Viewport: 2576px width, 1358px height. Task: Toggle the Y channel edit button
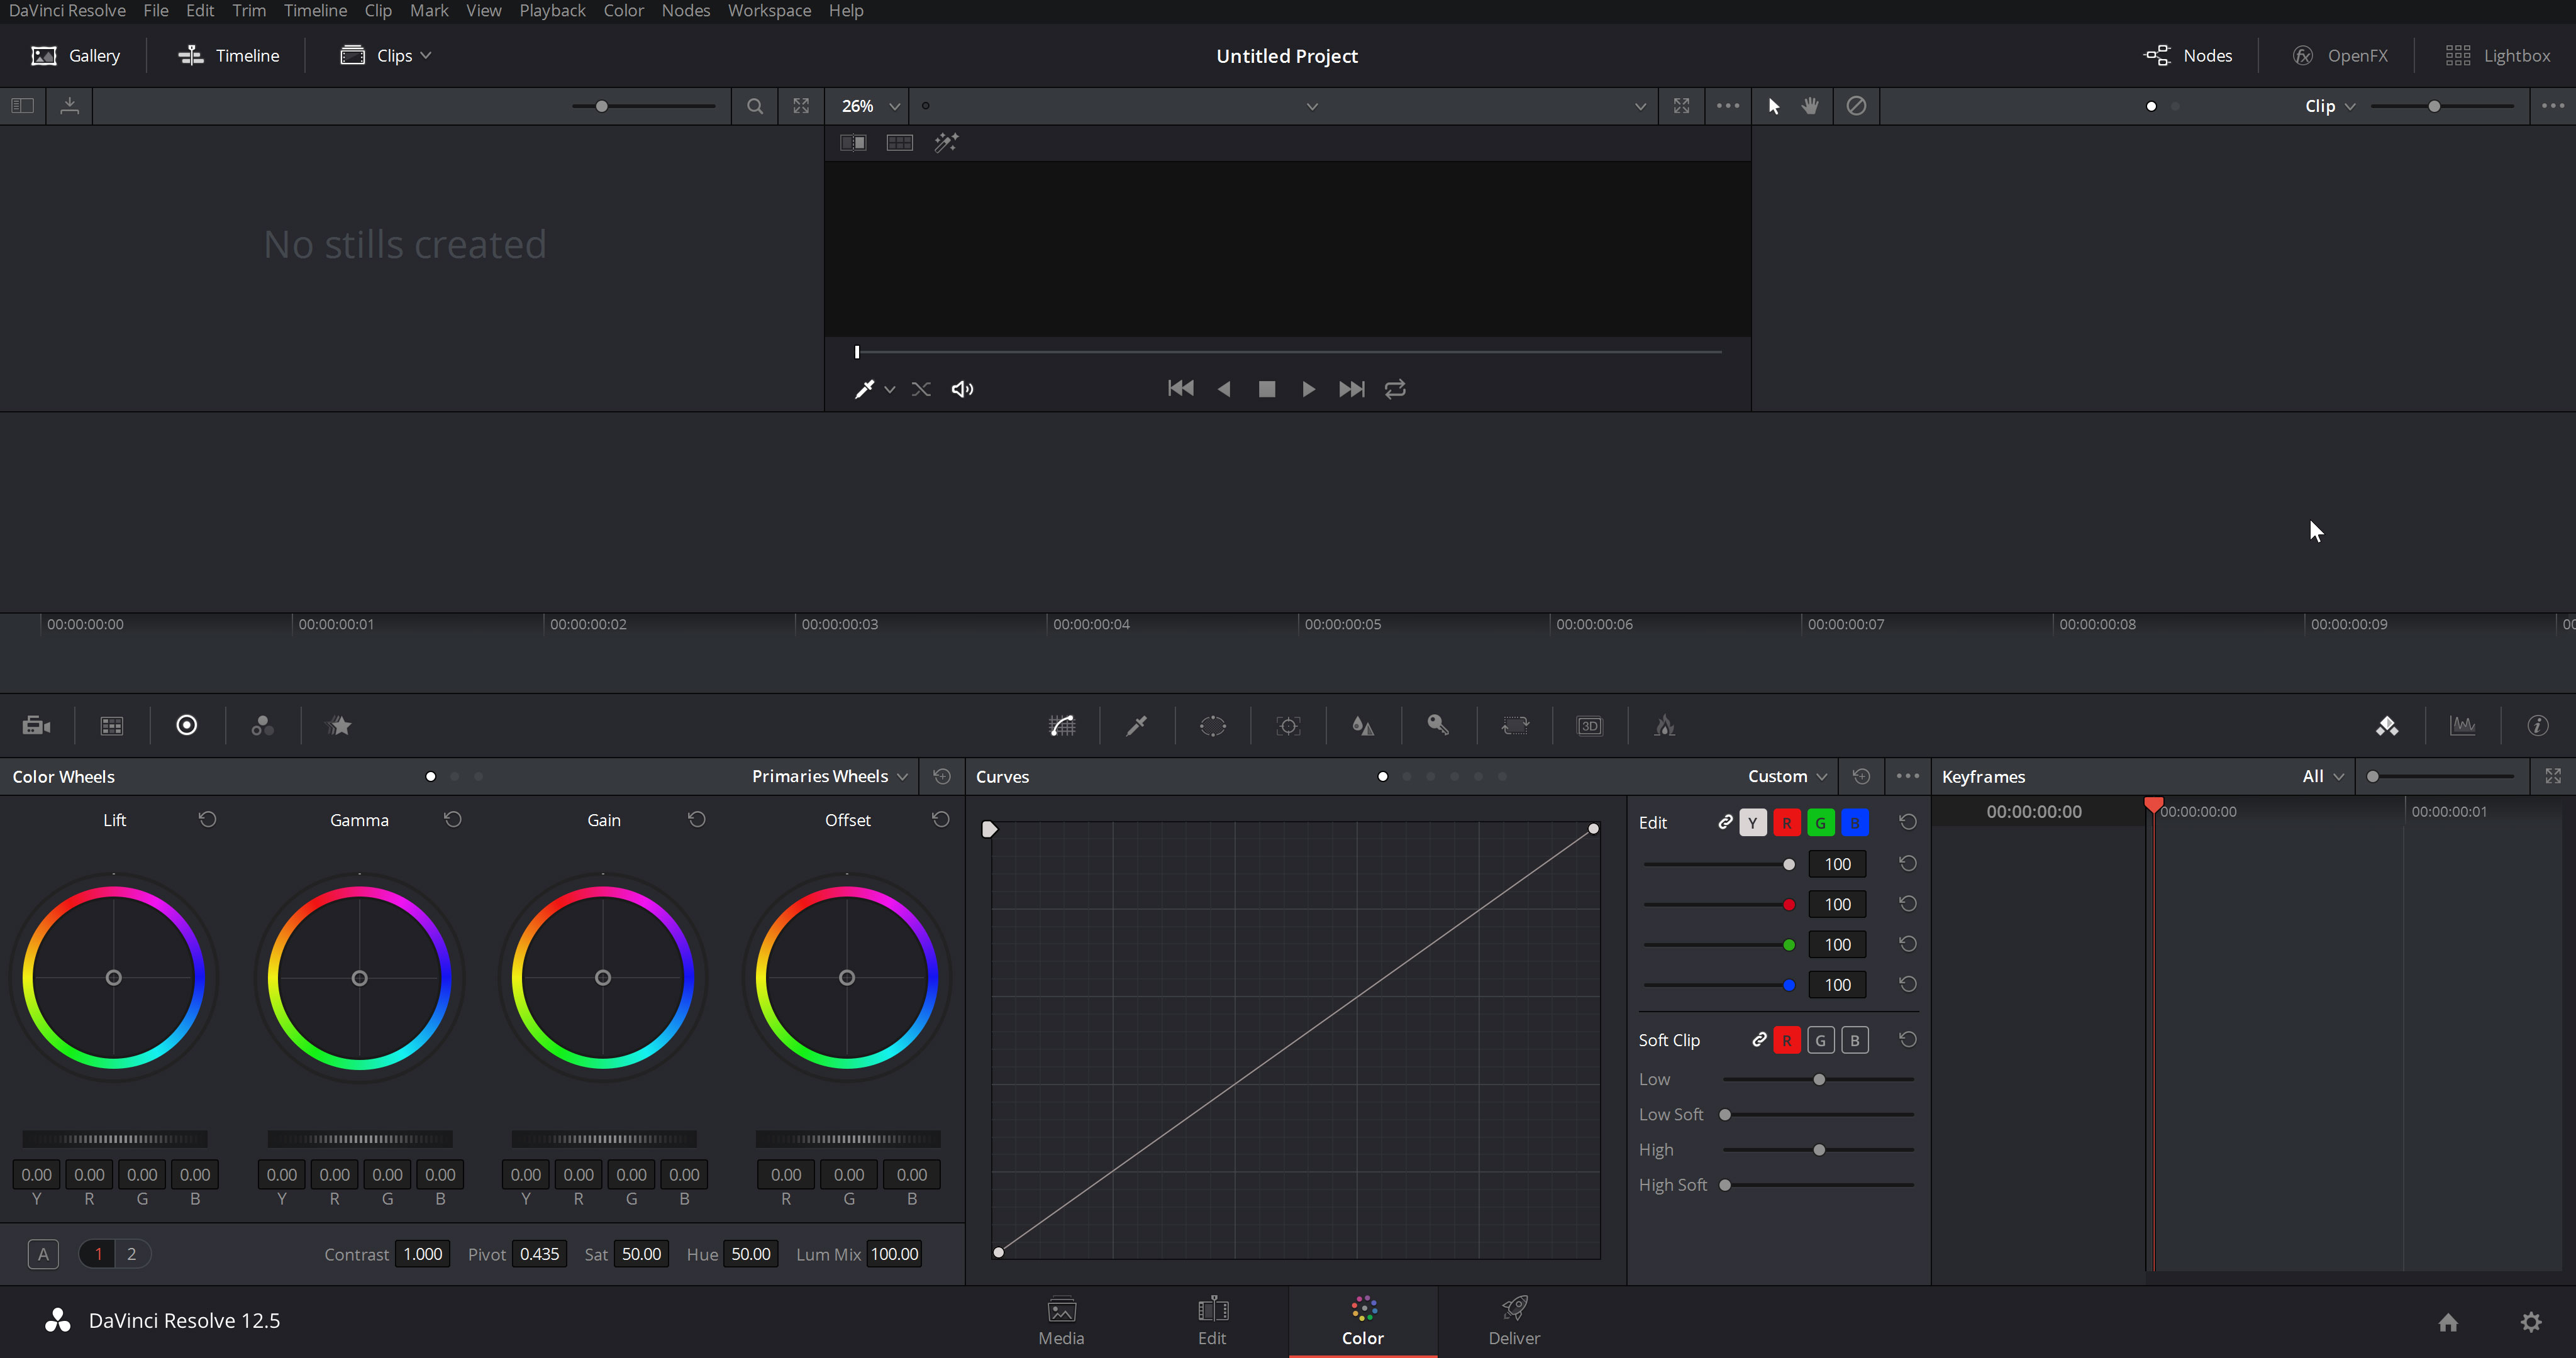click(x=1753, y=823)
